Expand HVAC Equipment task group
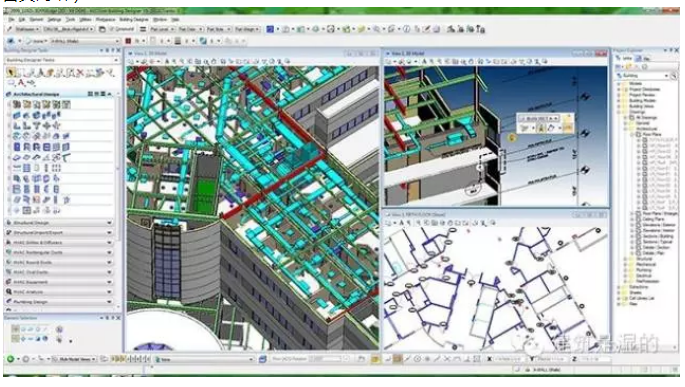685x387 pixels. pyautogui.click(x=60, y=282)
